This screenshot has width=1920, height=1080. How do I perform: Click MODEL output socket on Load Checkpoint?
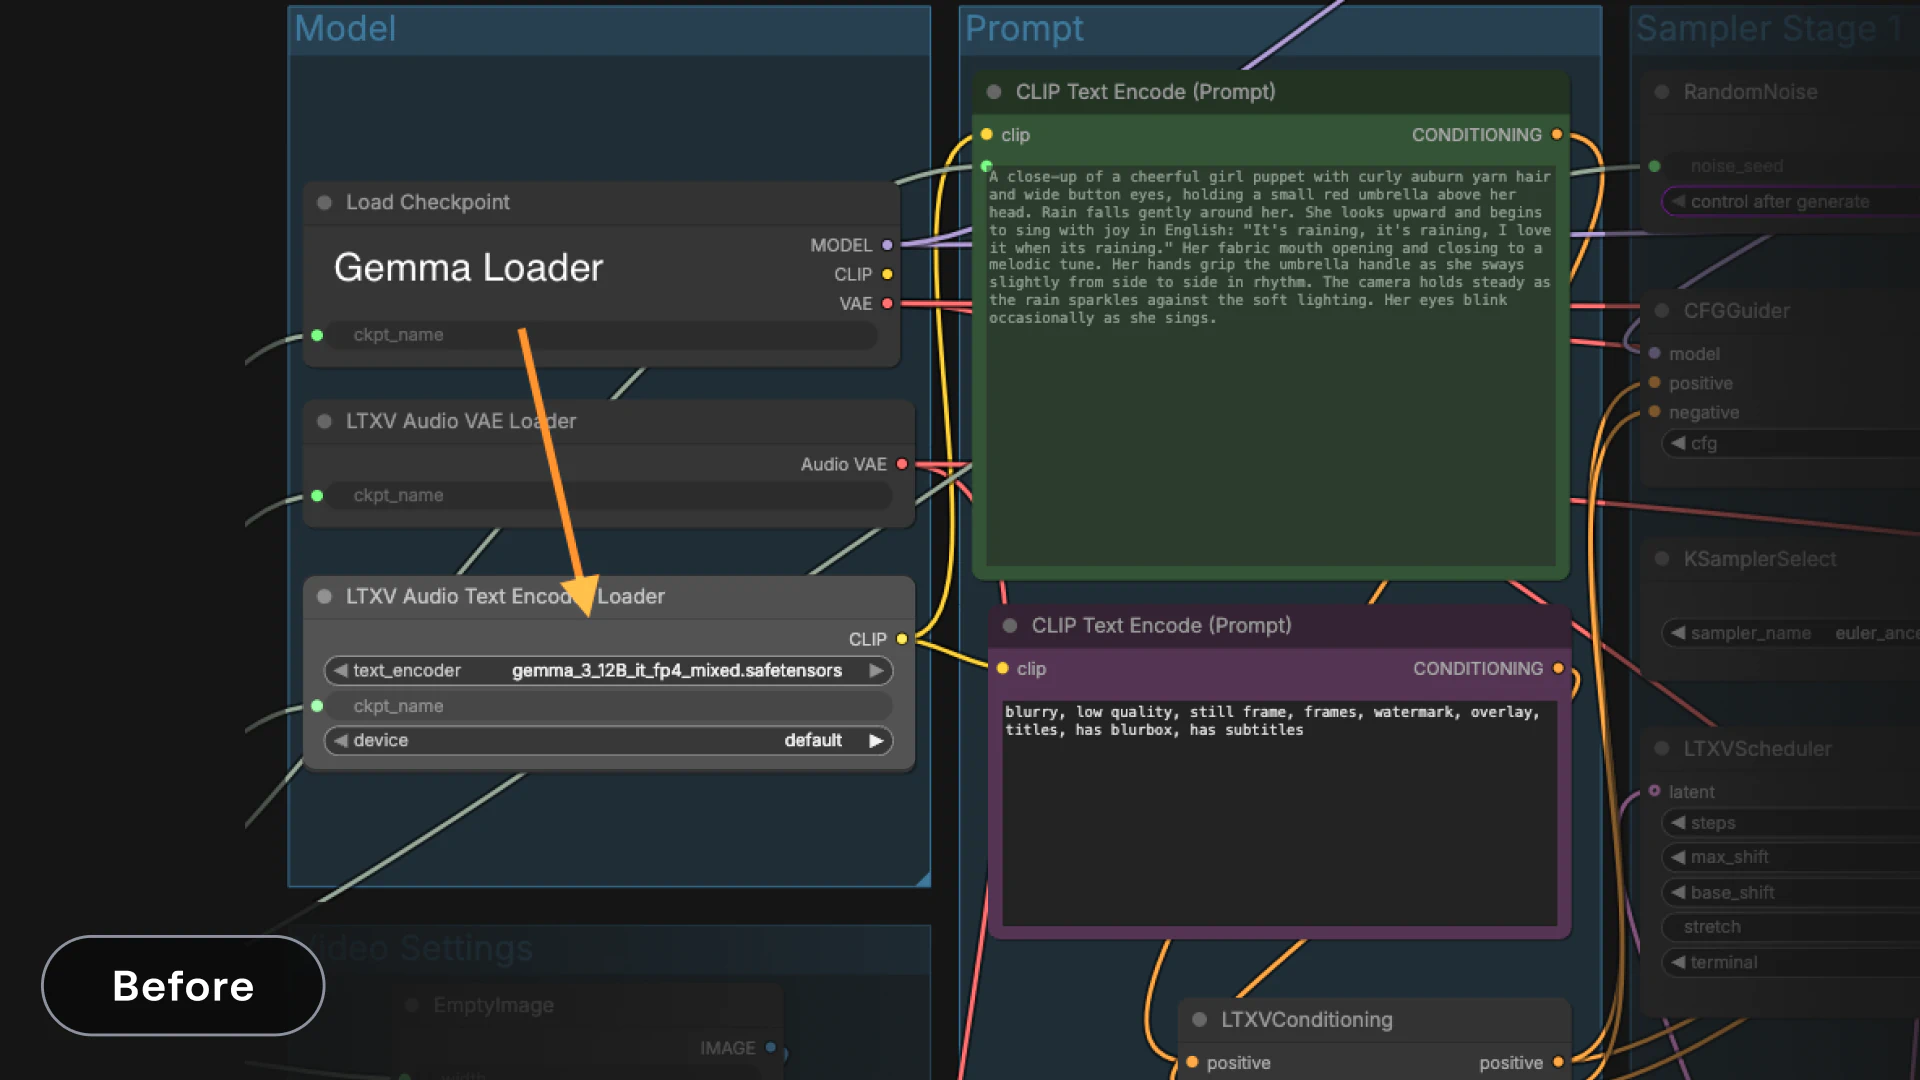point(887,245)
